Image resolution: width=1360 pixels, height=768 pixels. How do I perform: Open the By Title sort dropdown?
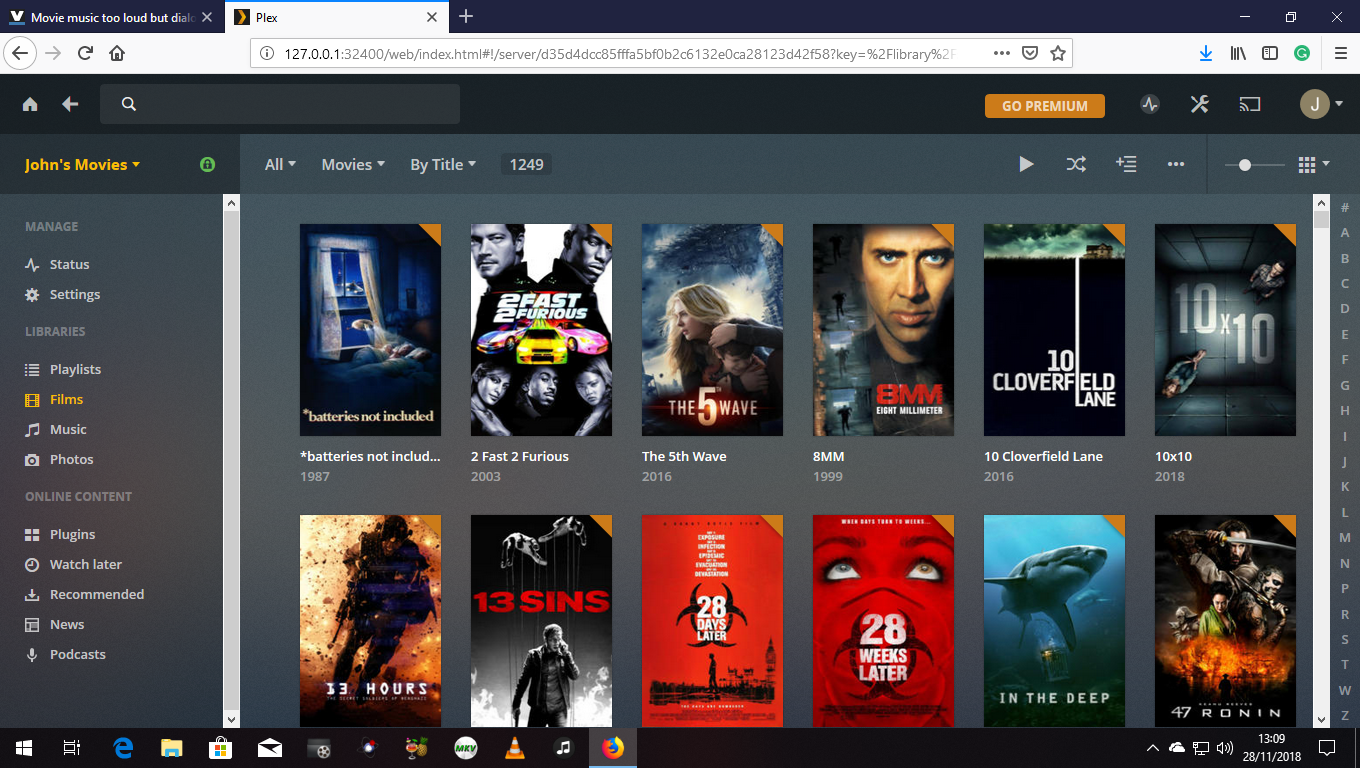[443, 164]
